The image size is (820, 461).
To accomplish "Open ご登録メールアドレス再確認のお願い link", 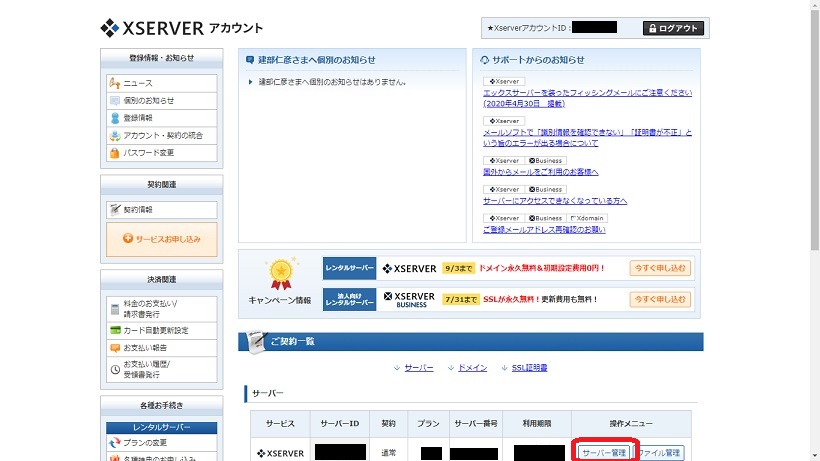I will pos(544,229).
